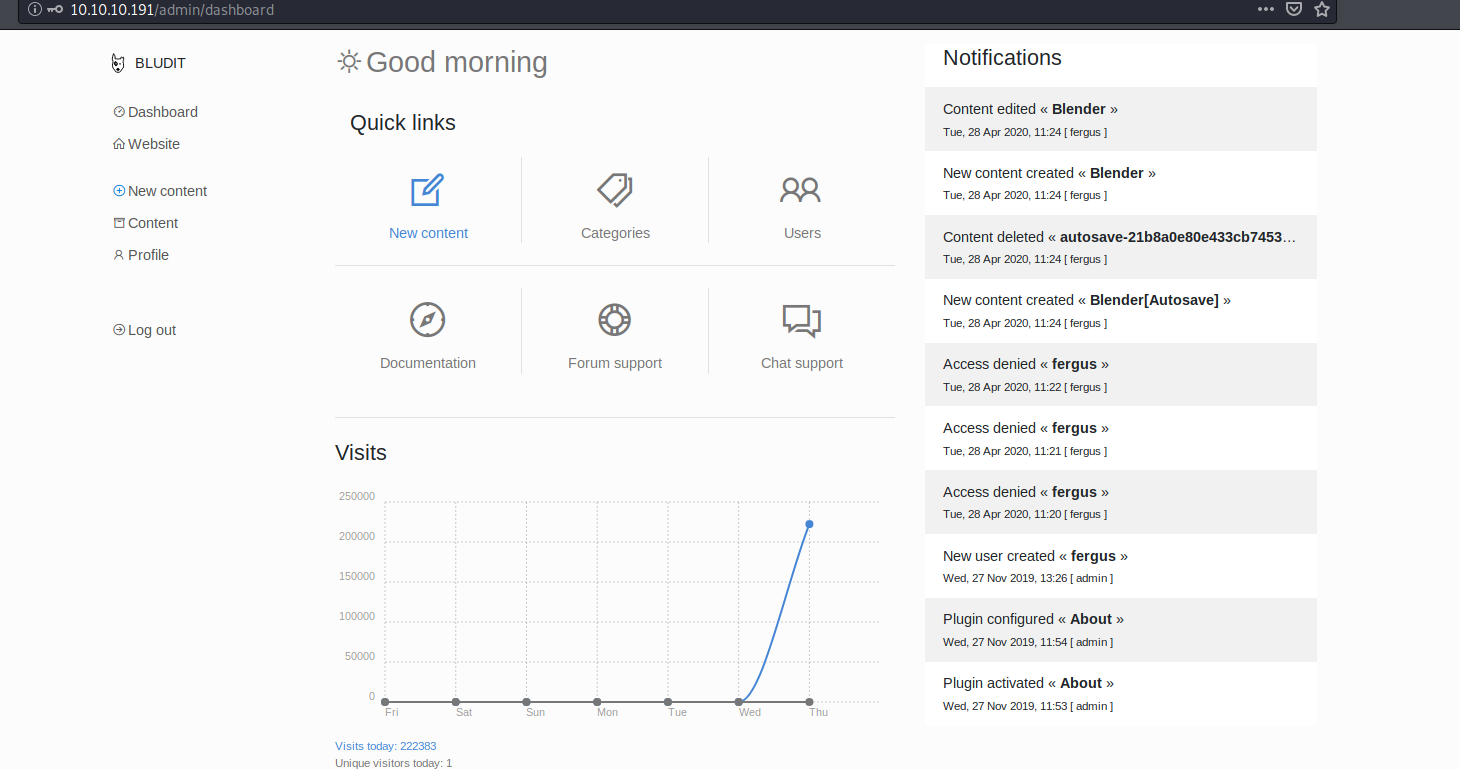Log out from the sidebar
This screenshot has height=769, width=1460.
click(151, 330)
